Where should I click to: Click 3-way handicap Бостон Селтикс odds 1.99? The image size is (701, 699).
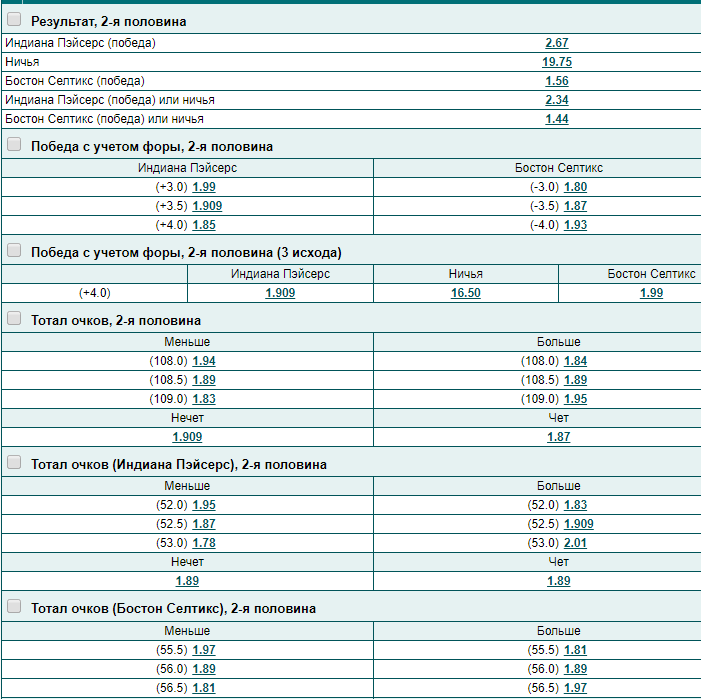(651, 293)
